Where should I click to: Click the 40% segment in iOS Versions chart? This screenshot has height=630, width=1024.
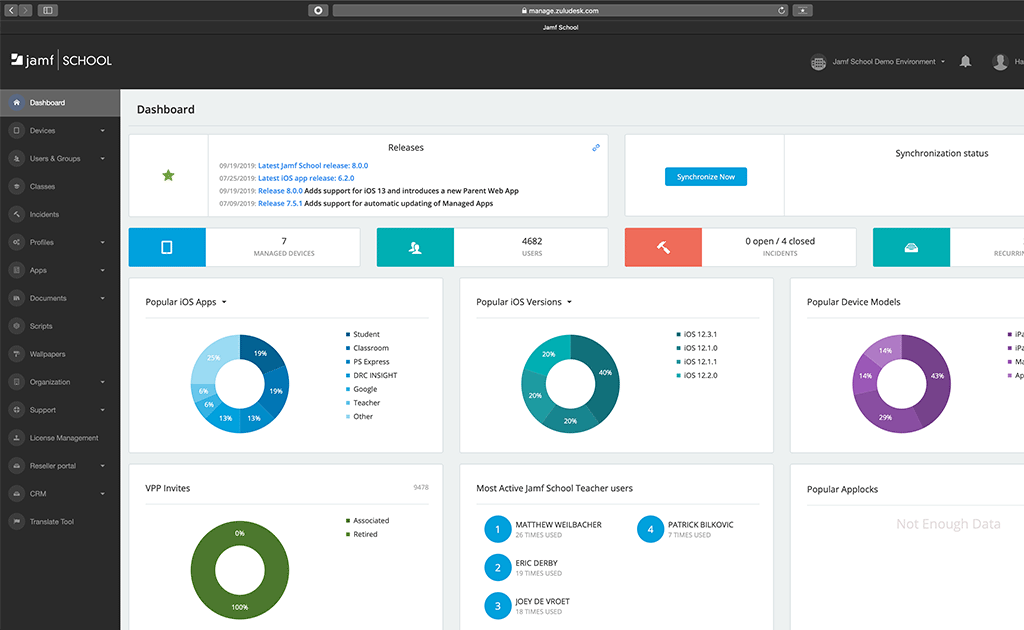(605, 373)
